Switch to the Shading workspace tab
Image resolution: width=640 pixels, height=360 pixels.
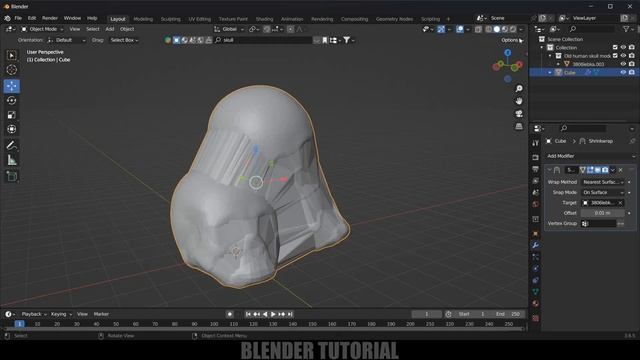264,19
